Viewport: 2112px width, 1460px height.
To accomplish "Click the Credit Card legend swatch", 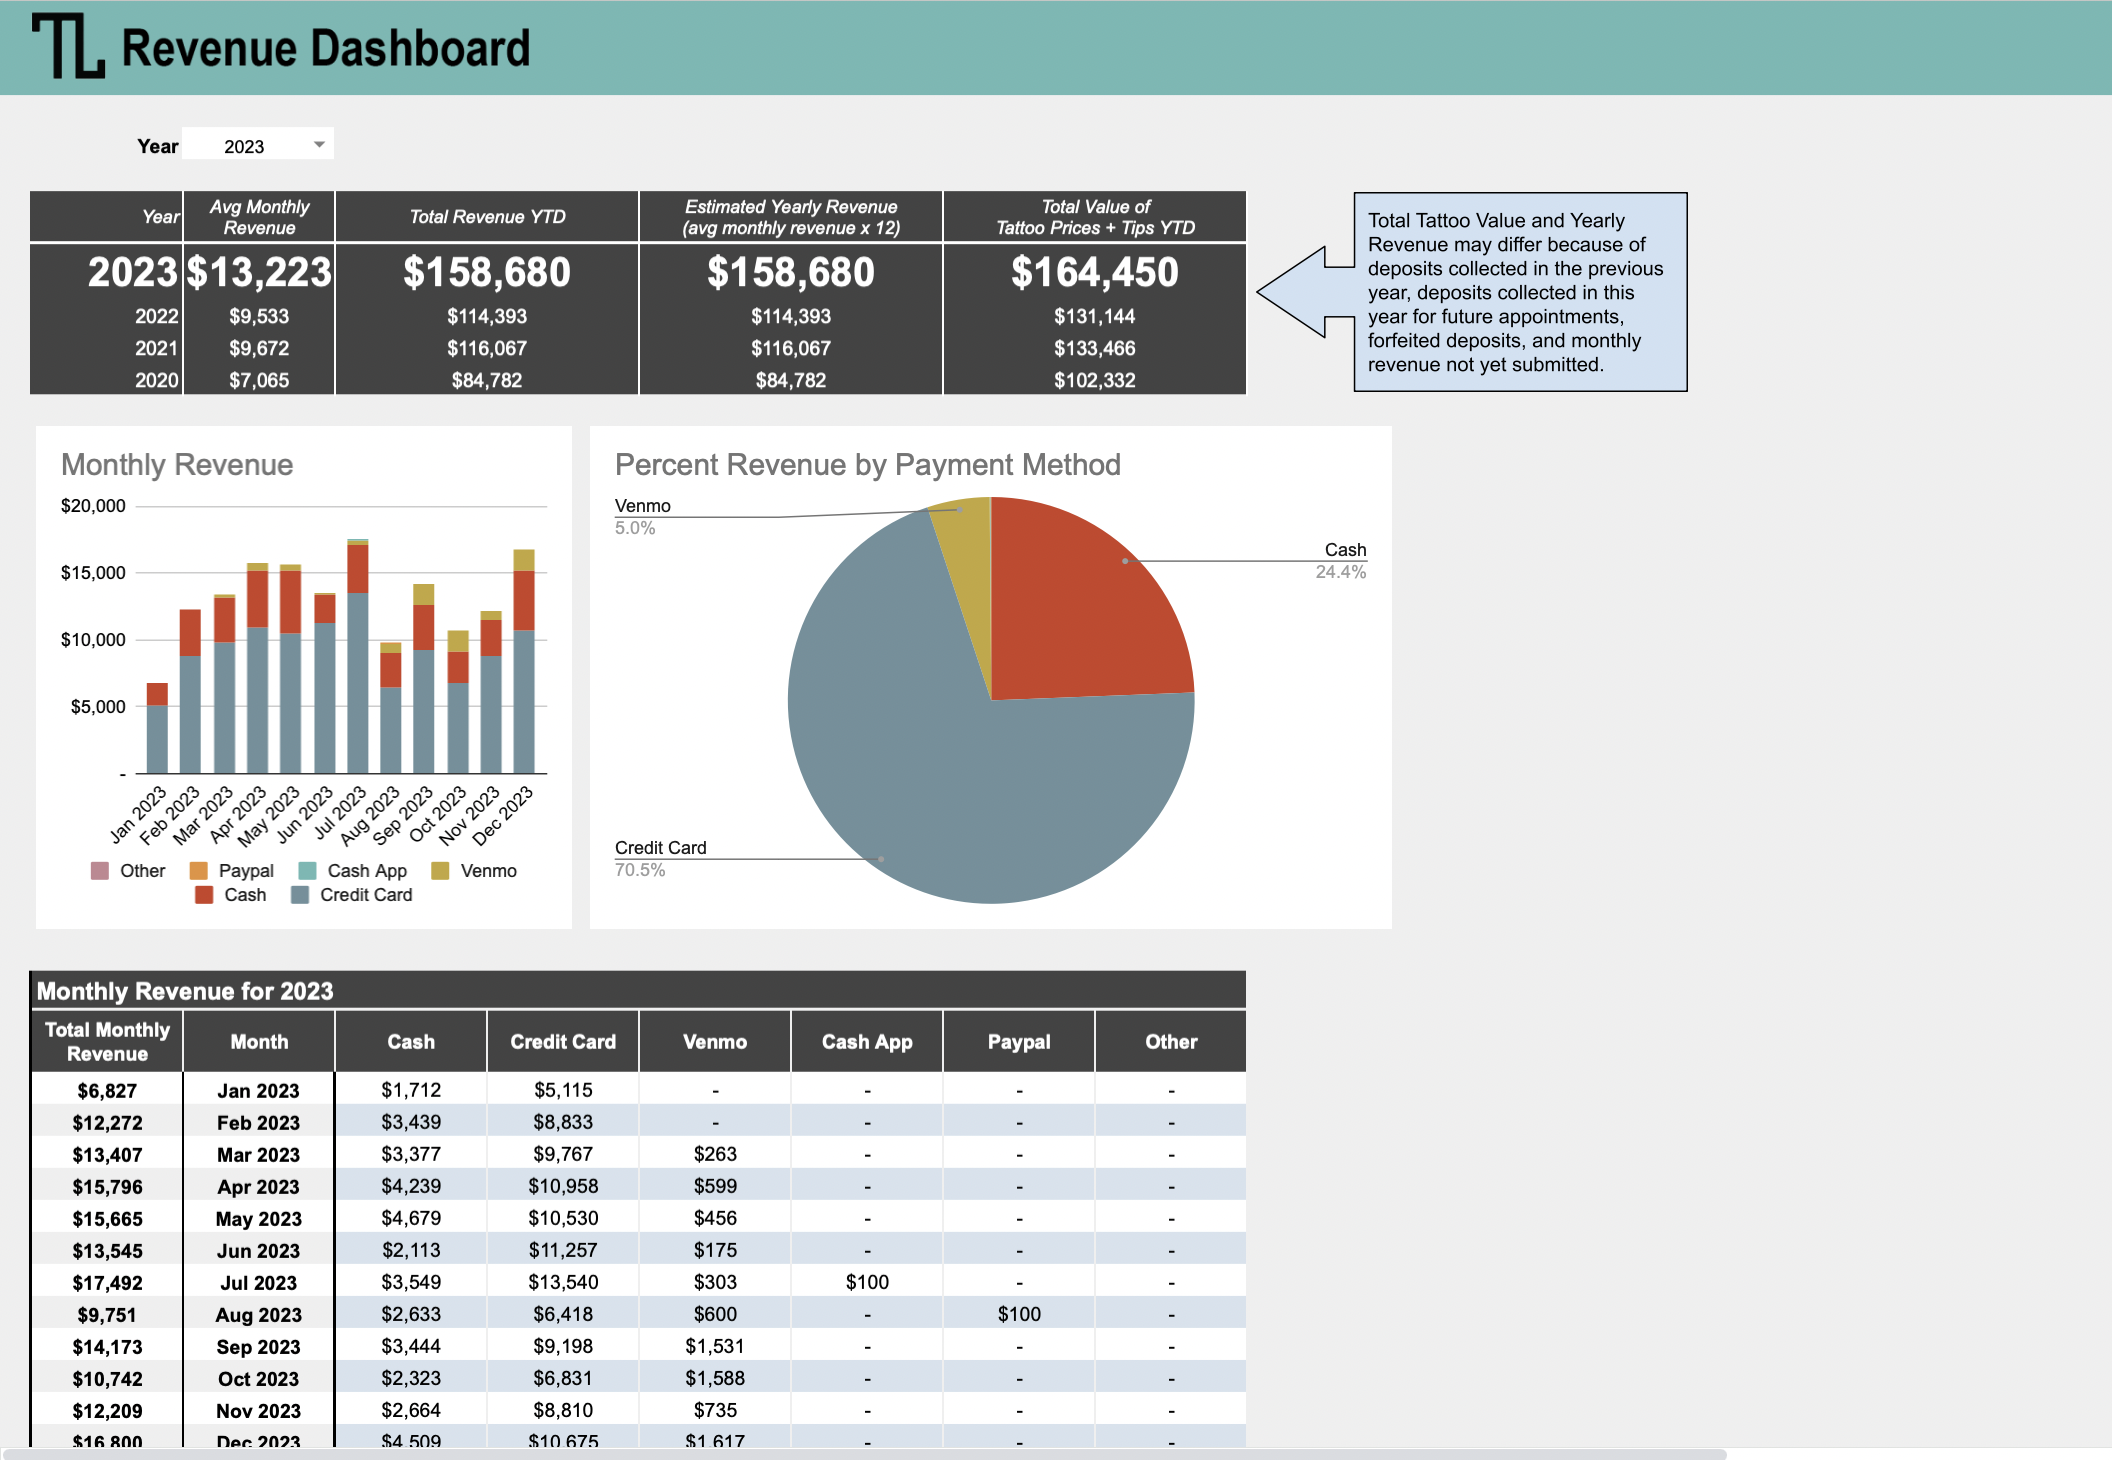I will [x=300, y=895].
